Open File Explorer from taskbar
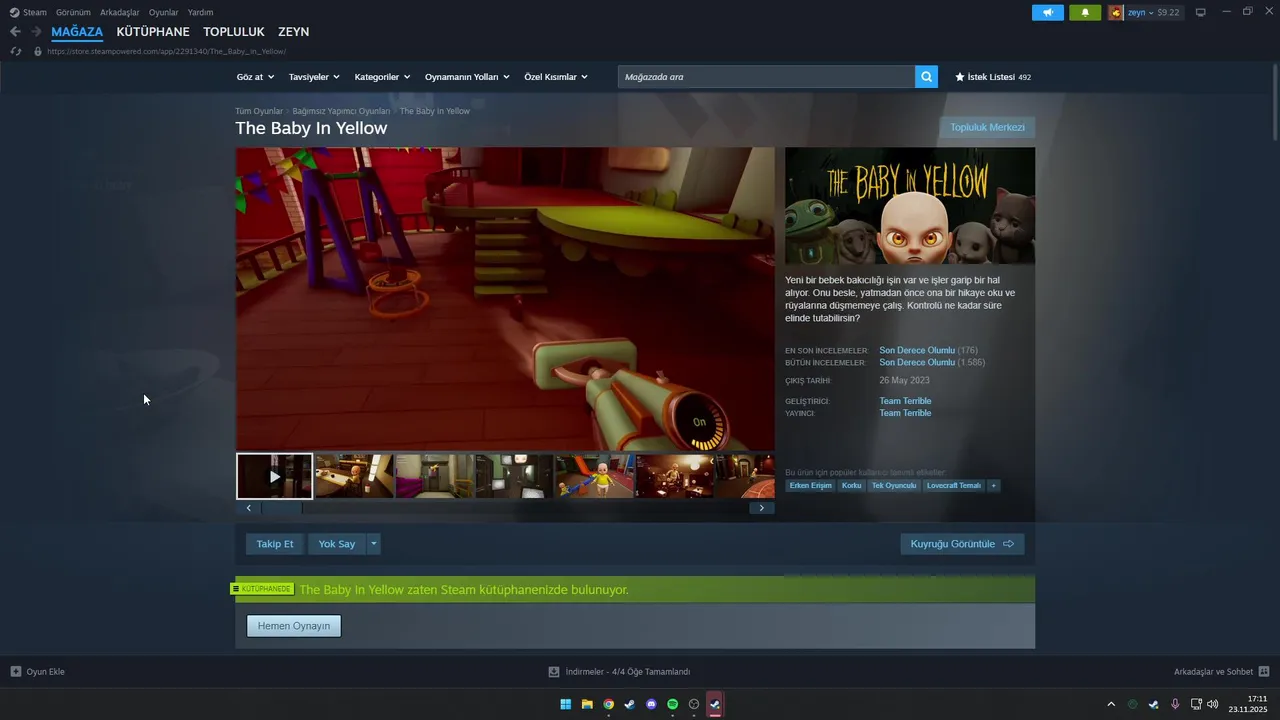Viewport: 1280px width, 720px height. [587, 704]
